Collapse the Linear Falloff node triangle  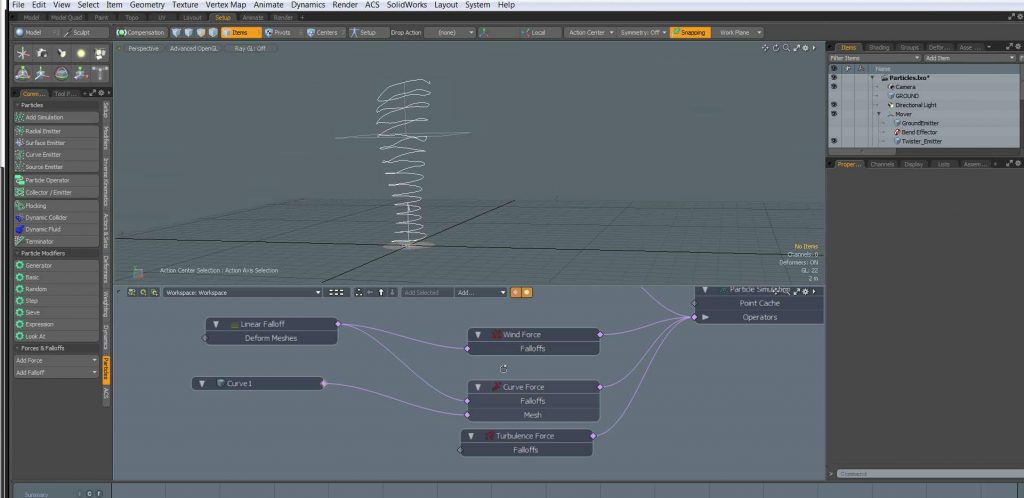pos(216,324)
